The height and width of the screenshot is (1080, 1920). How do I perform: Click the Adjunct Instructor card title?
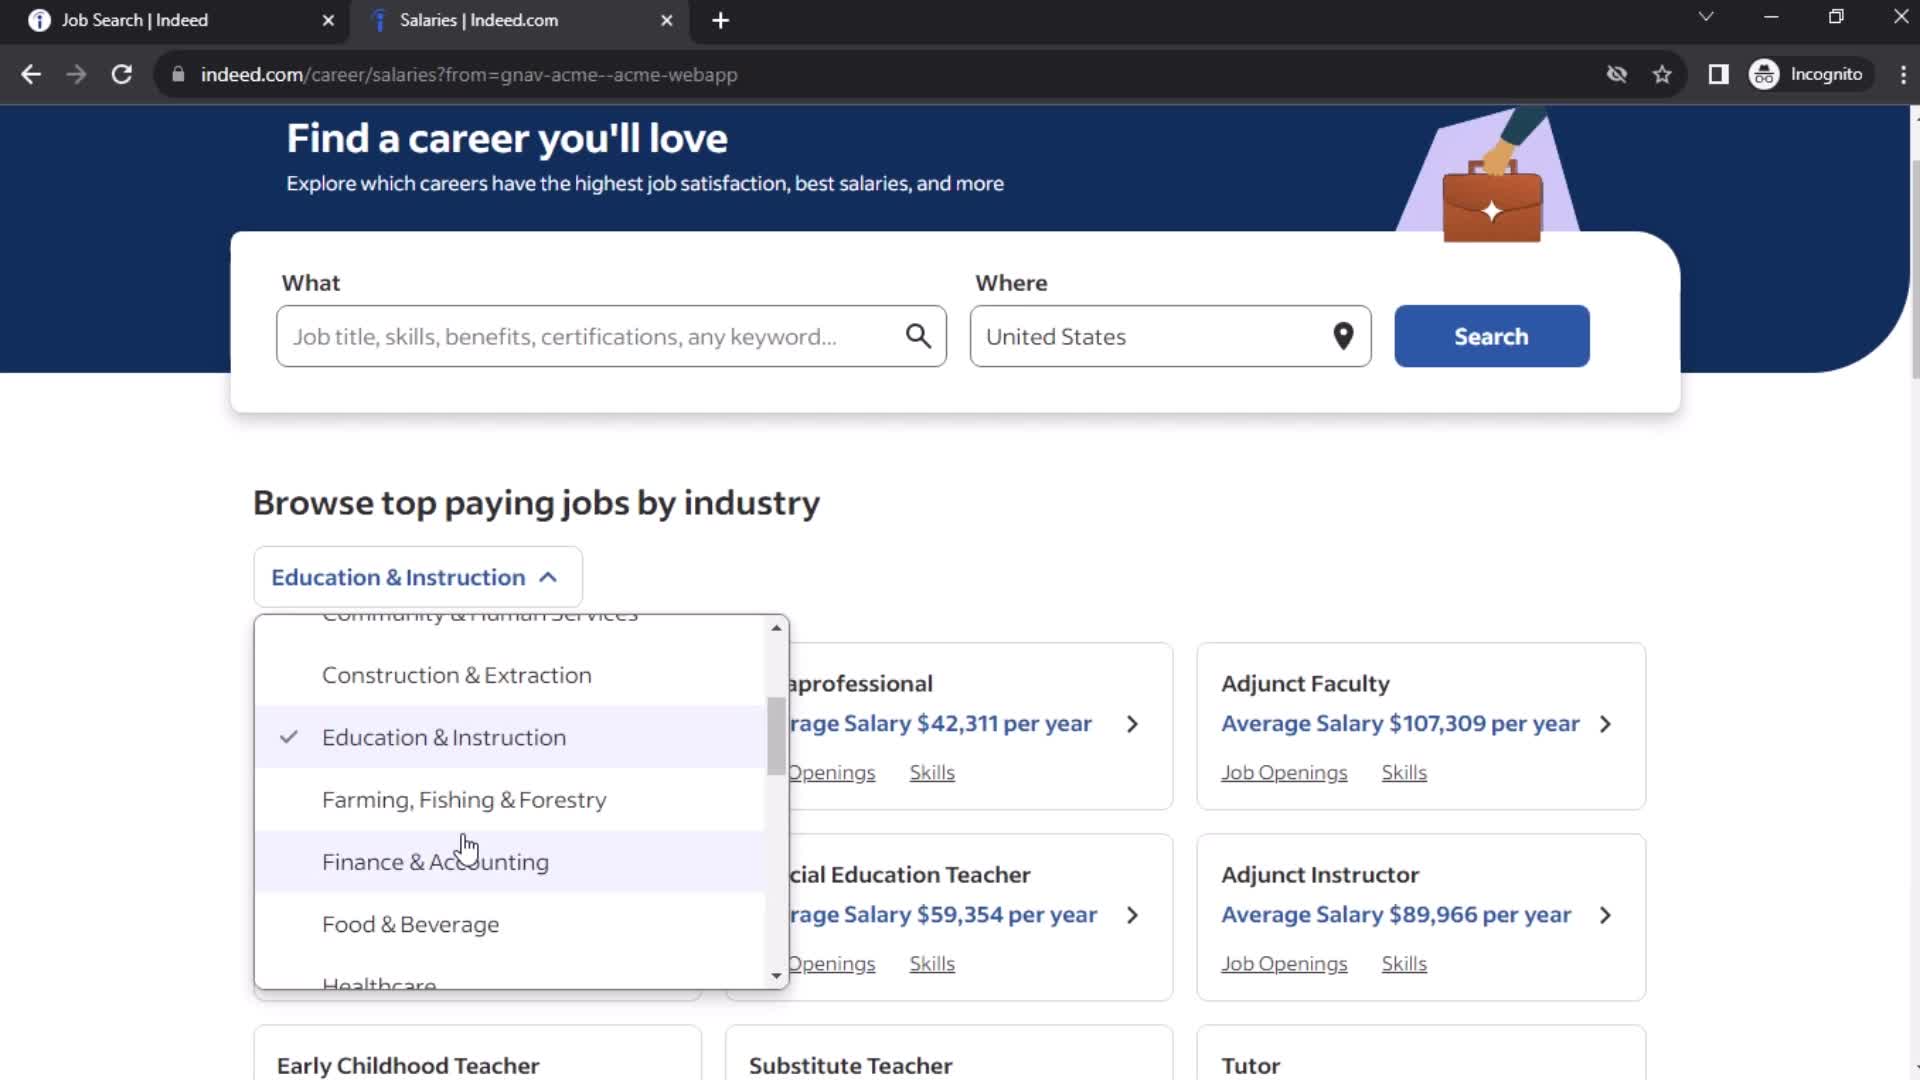click(x=1320, y=875)
